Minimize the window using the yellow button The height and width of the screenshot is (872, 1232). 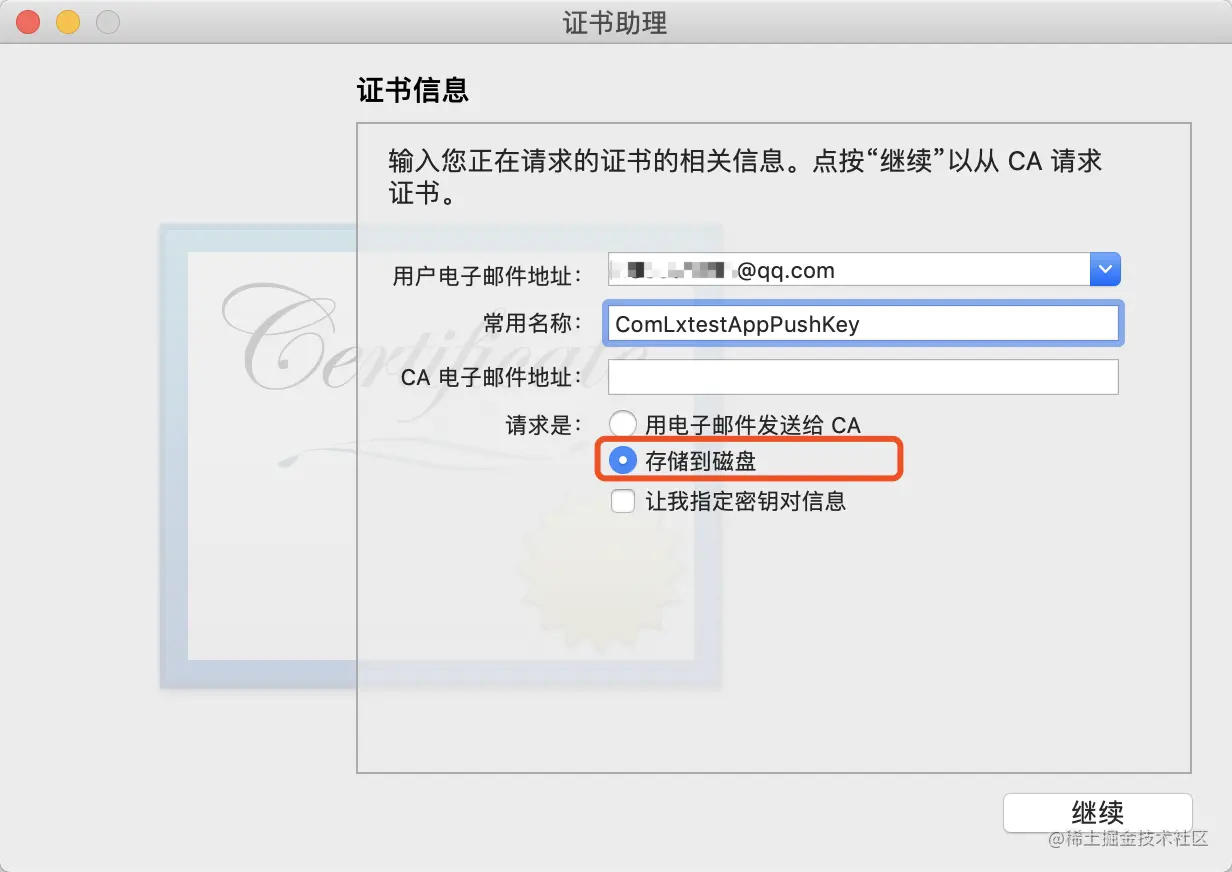click(x=68, y=22)
